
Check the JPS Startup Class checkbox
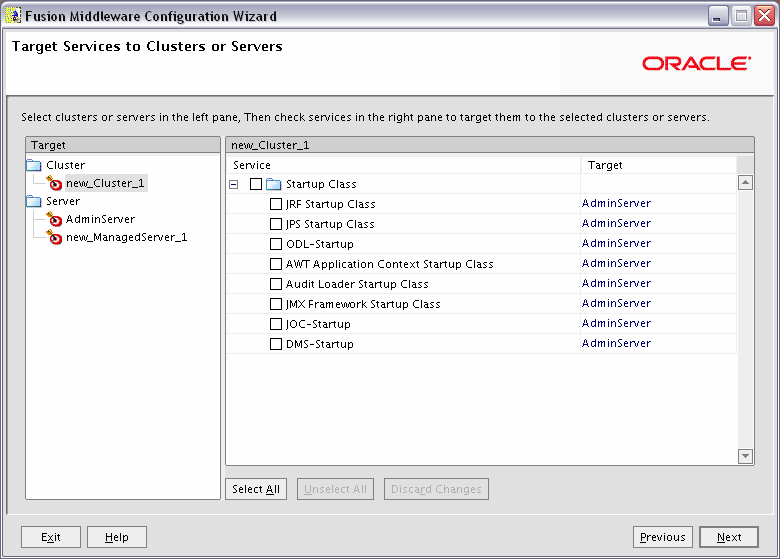[276, 224]
